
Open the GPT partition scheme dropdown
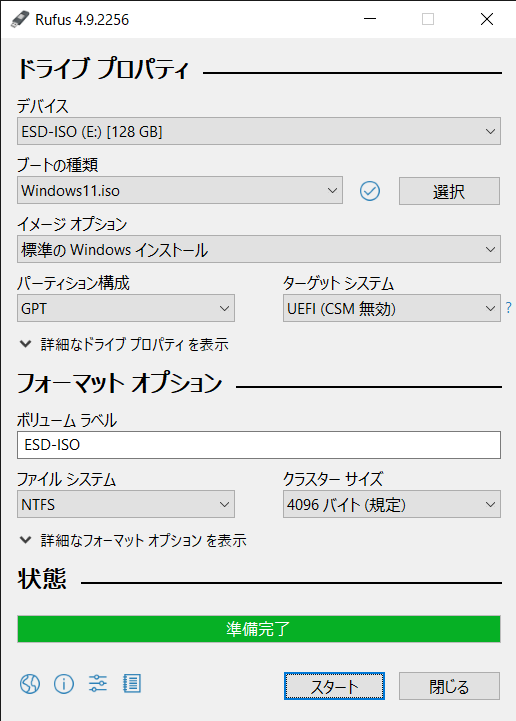click(x=126, y=308)
